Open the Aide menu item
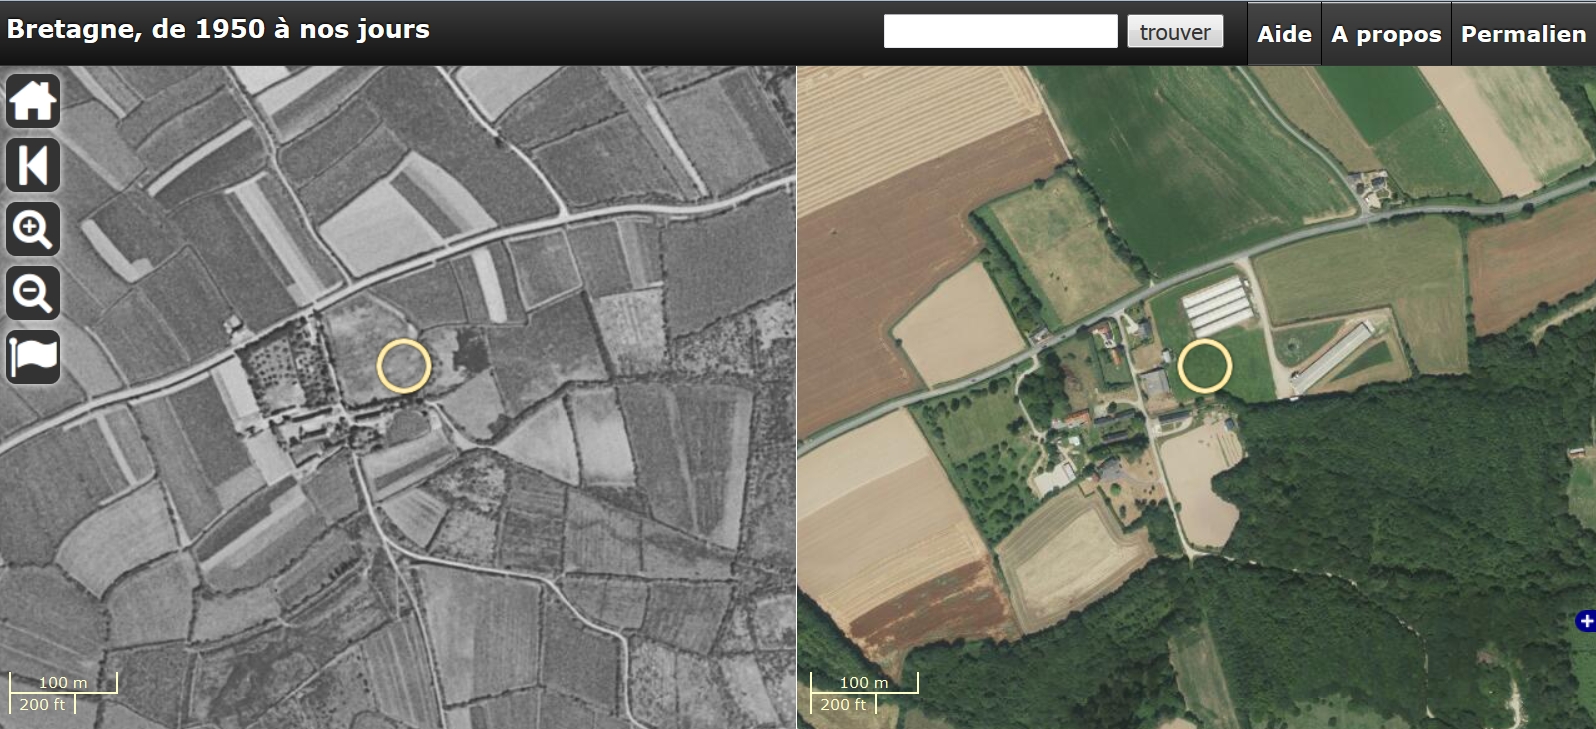 point(1284,34)
